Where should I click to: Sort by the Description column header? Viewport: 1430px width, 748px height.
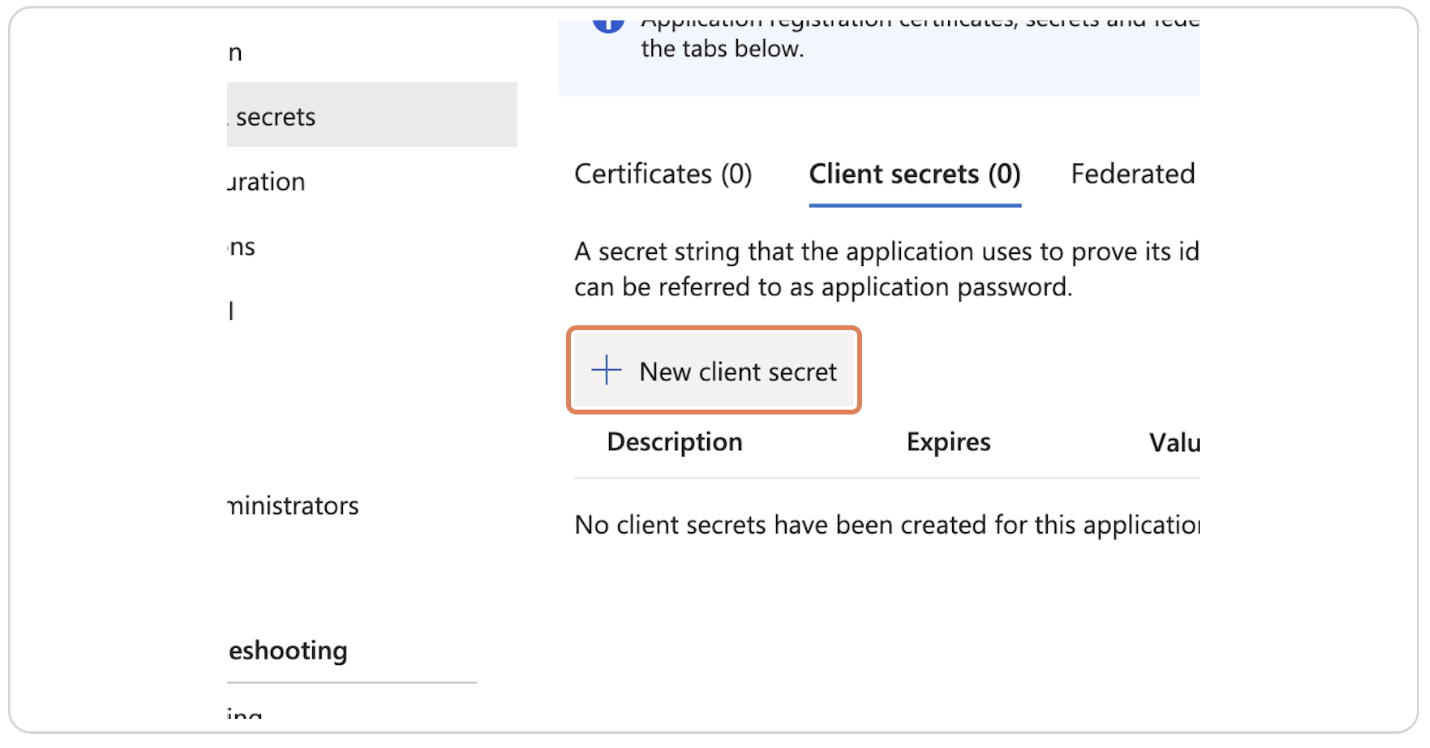point(675,441)
